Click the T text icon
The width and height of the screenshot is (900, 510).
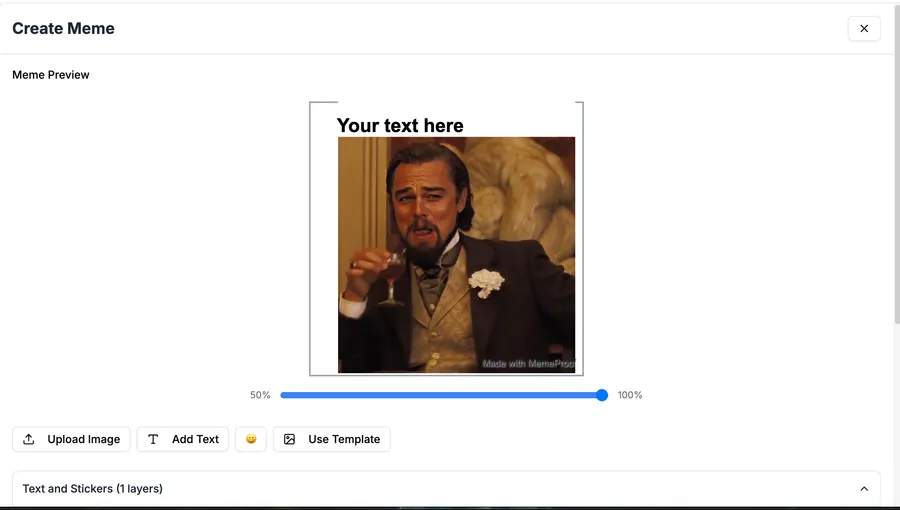click(153, 439)
